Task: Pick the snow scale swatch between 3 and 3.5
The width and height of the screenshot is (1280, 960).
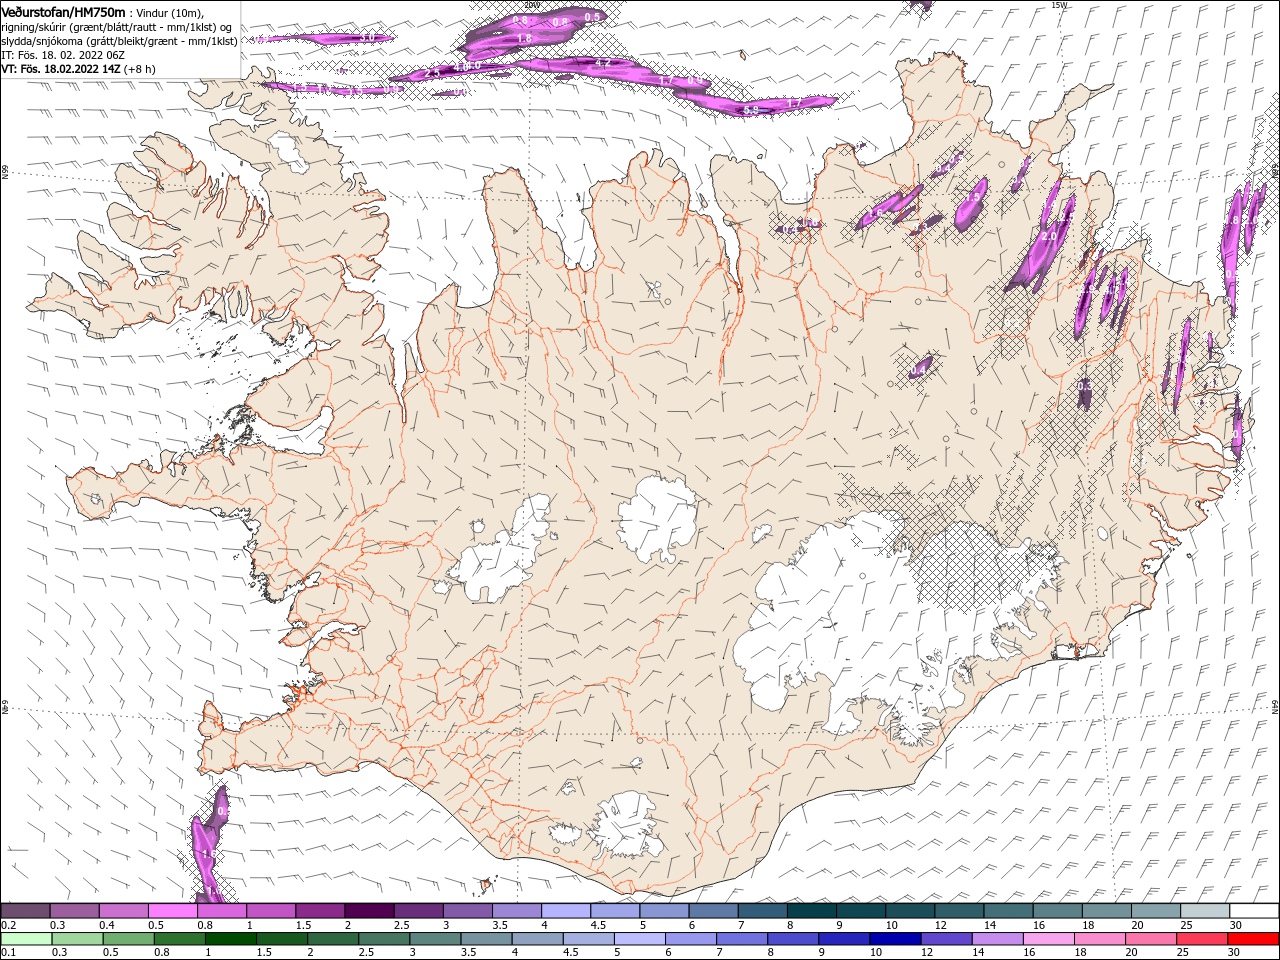Action: point(467,910)
